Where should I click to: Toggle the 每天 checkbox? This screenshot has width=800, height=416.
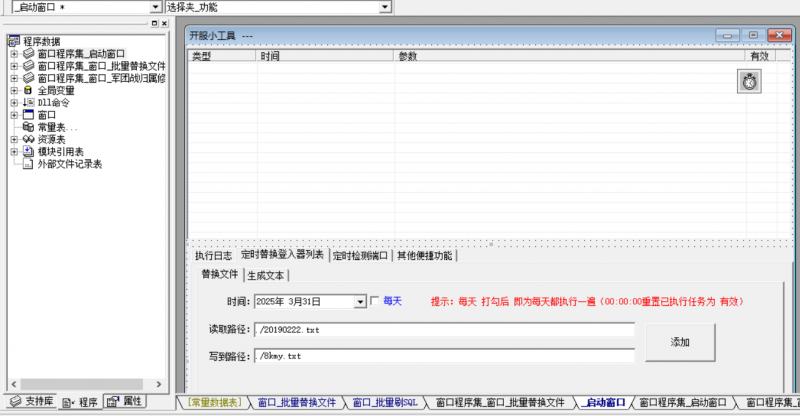click(x=375, y=301)
